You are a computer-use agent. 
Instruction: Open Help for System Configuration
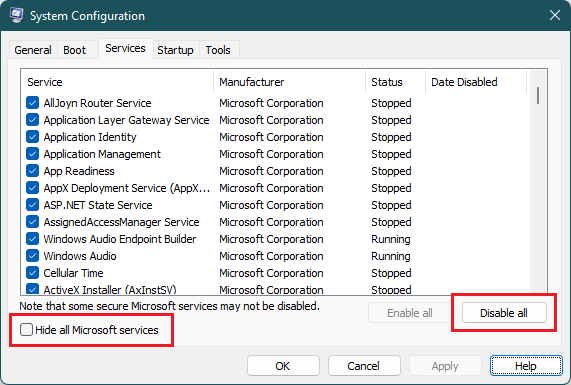526,366
